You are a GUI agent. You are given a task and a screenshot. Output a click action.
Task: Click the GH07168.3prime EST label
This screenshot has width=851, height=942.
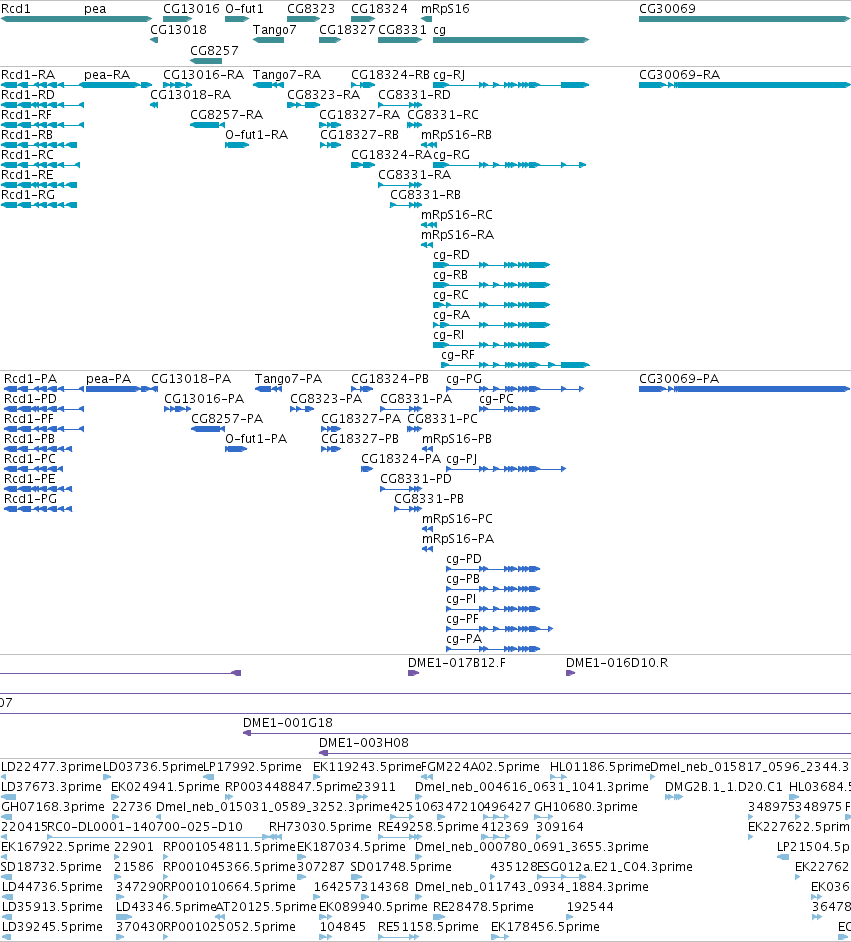(53, 807)
